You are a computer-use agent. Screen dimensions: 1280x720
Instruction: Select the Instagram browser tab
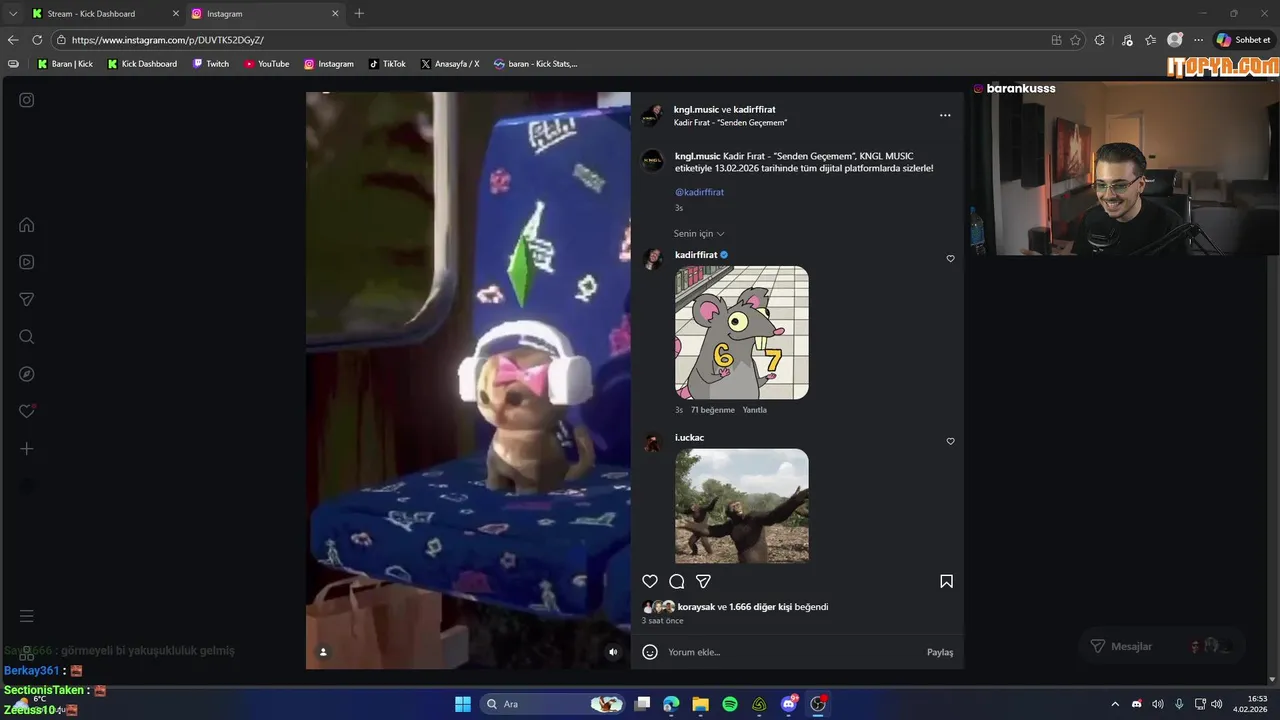264,14
